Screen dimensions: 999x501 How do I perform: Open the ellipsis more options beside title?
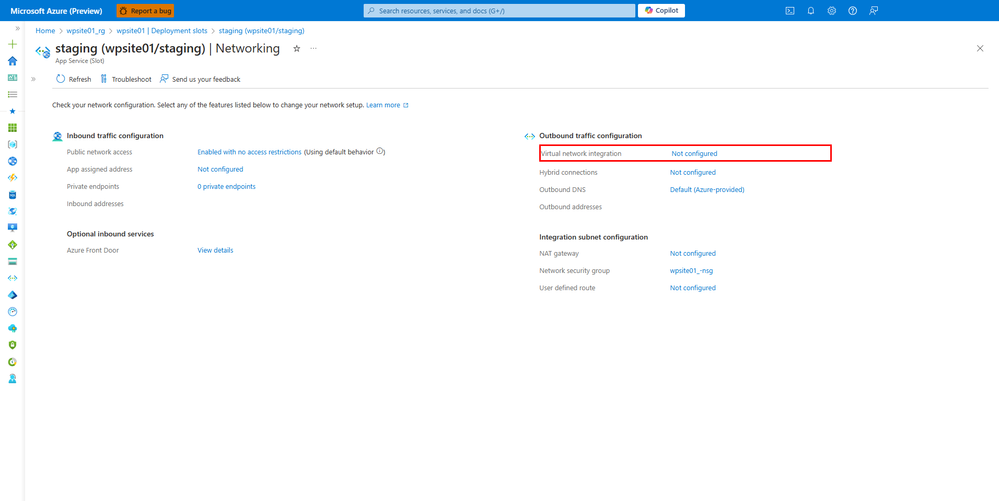tap(313, 49)
